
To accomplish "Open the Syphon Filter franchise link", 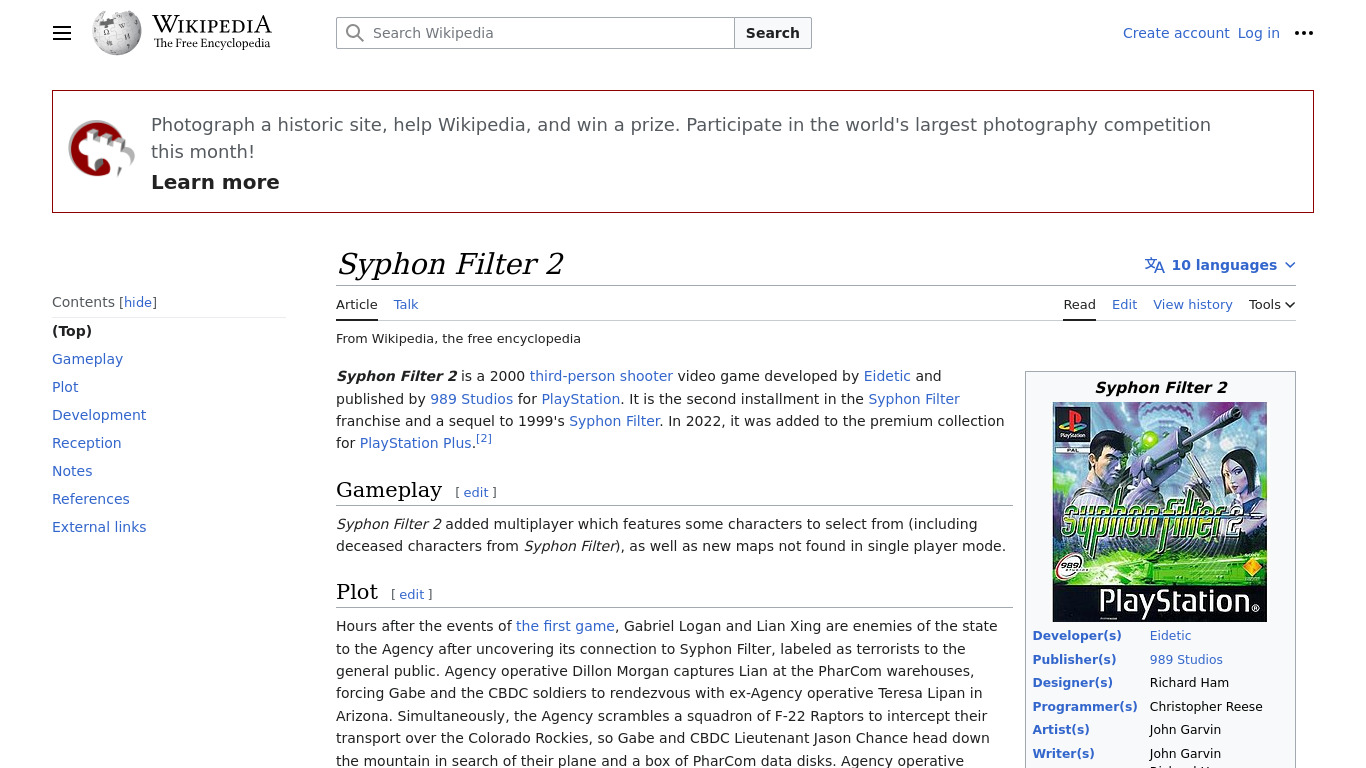I will [914, 399].
